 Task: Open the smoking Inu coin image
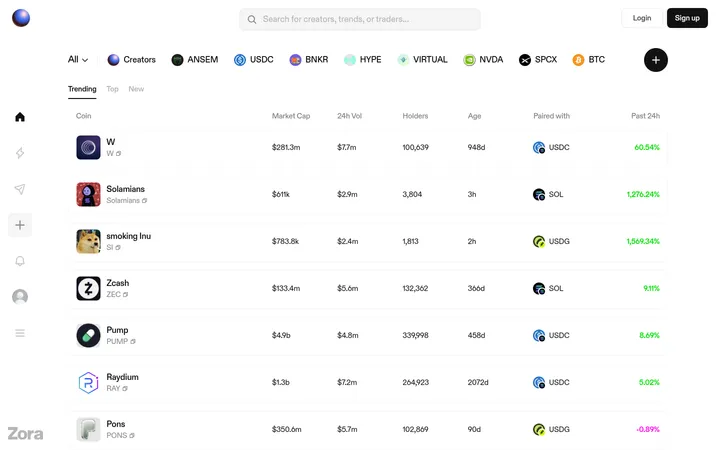[x=88, y=241]
